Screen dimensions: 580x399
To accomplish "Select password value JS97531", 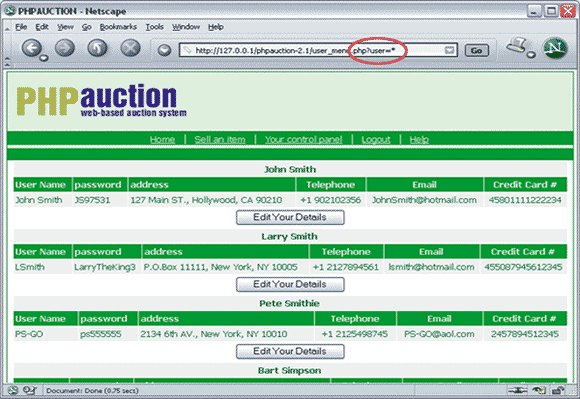I will click(92, 200).
